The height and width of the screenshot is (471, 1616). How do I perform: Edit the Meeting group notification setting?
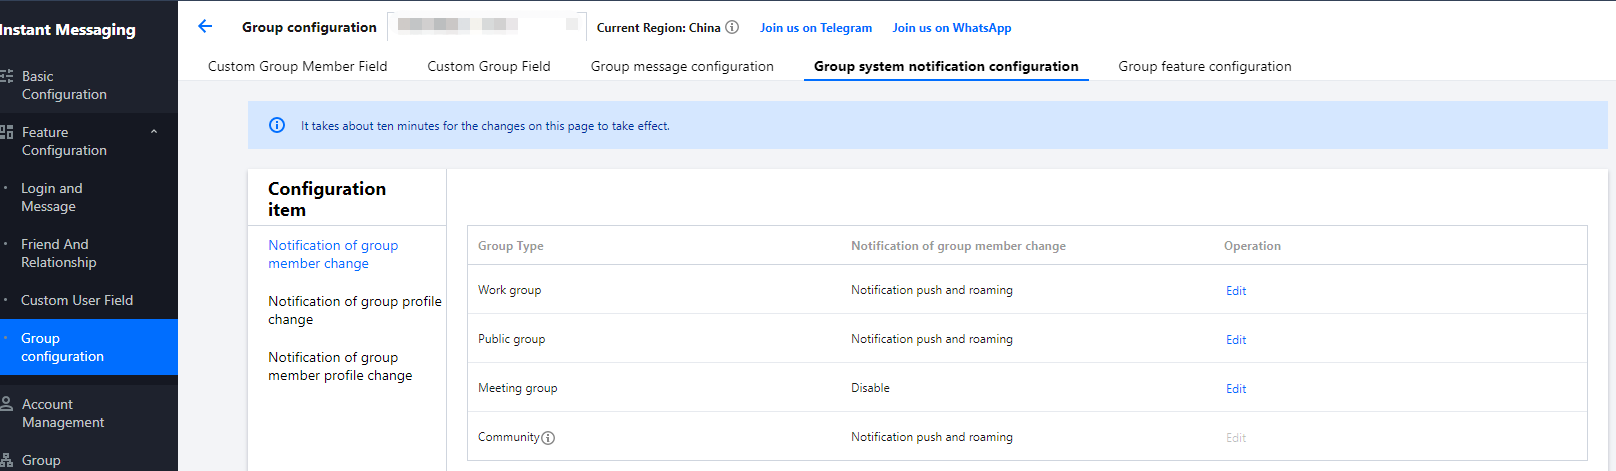point(1236,389)
